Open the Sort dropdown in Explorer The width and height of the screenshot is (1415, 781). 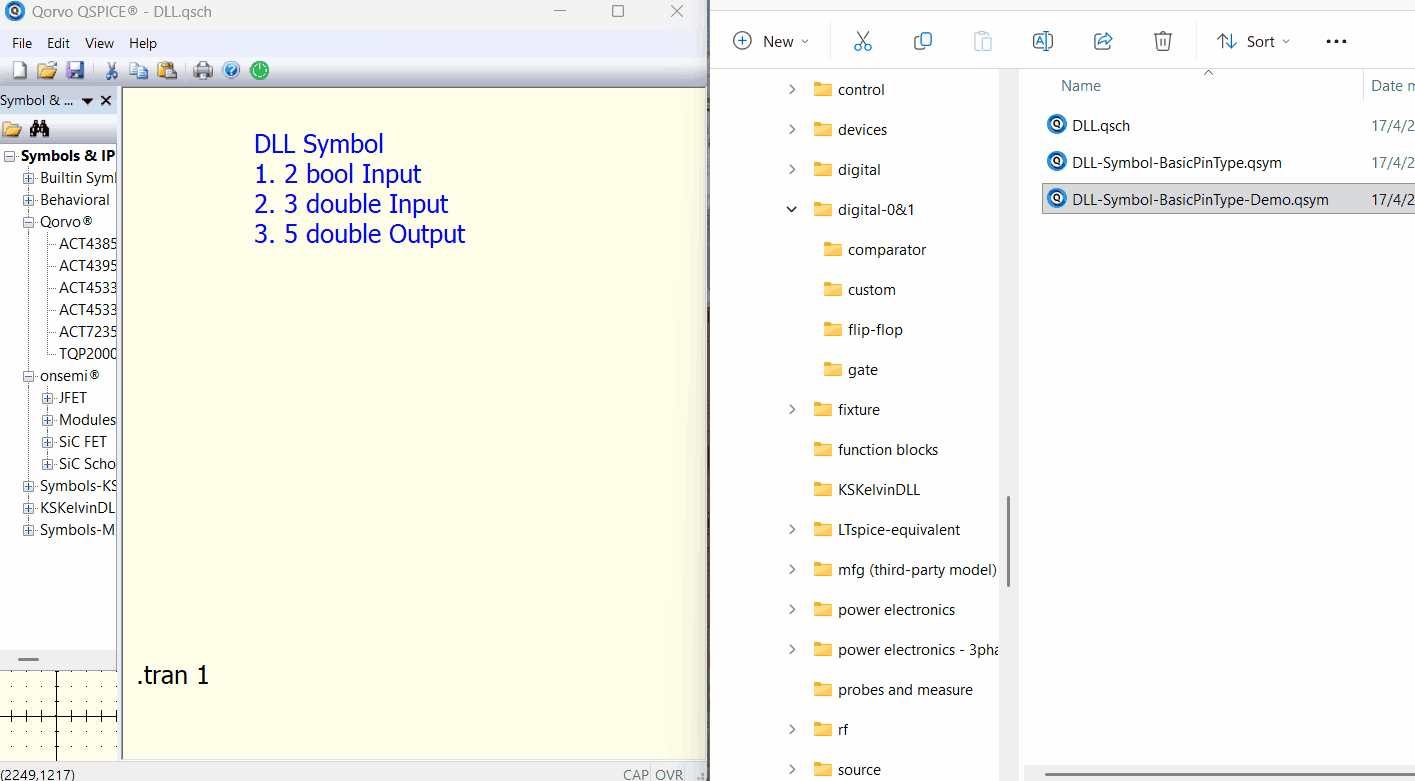(x=1253, y=41)
